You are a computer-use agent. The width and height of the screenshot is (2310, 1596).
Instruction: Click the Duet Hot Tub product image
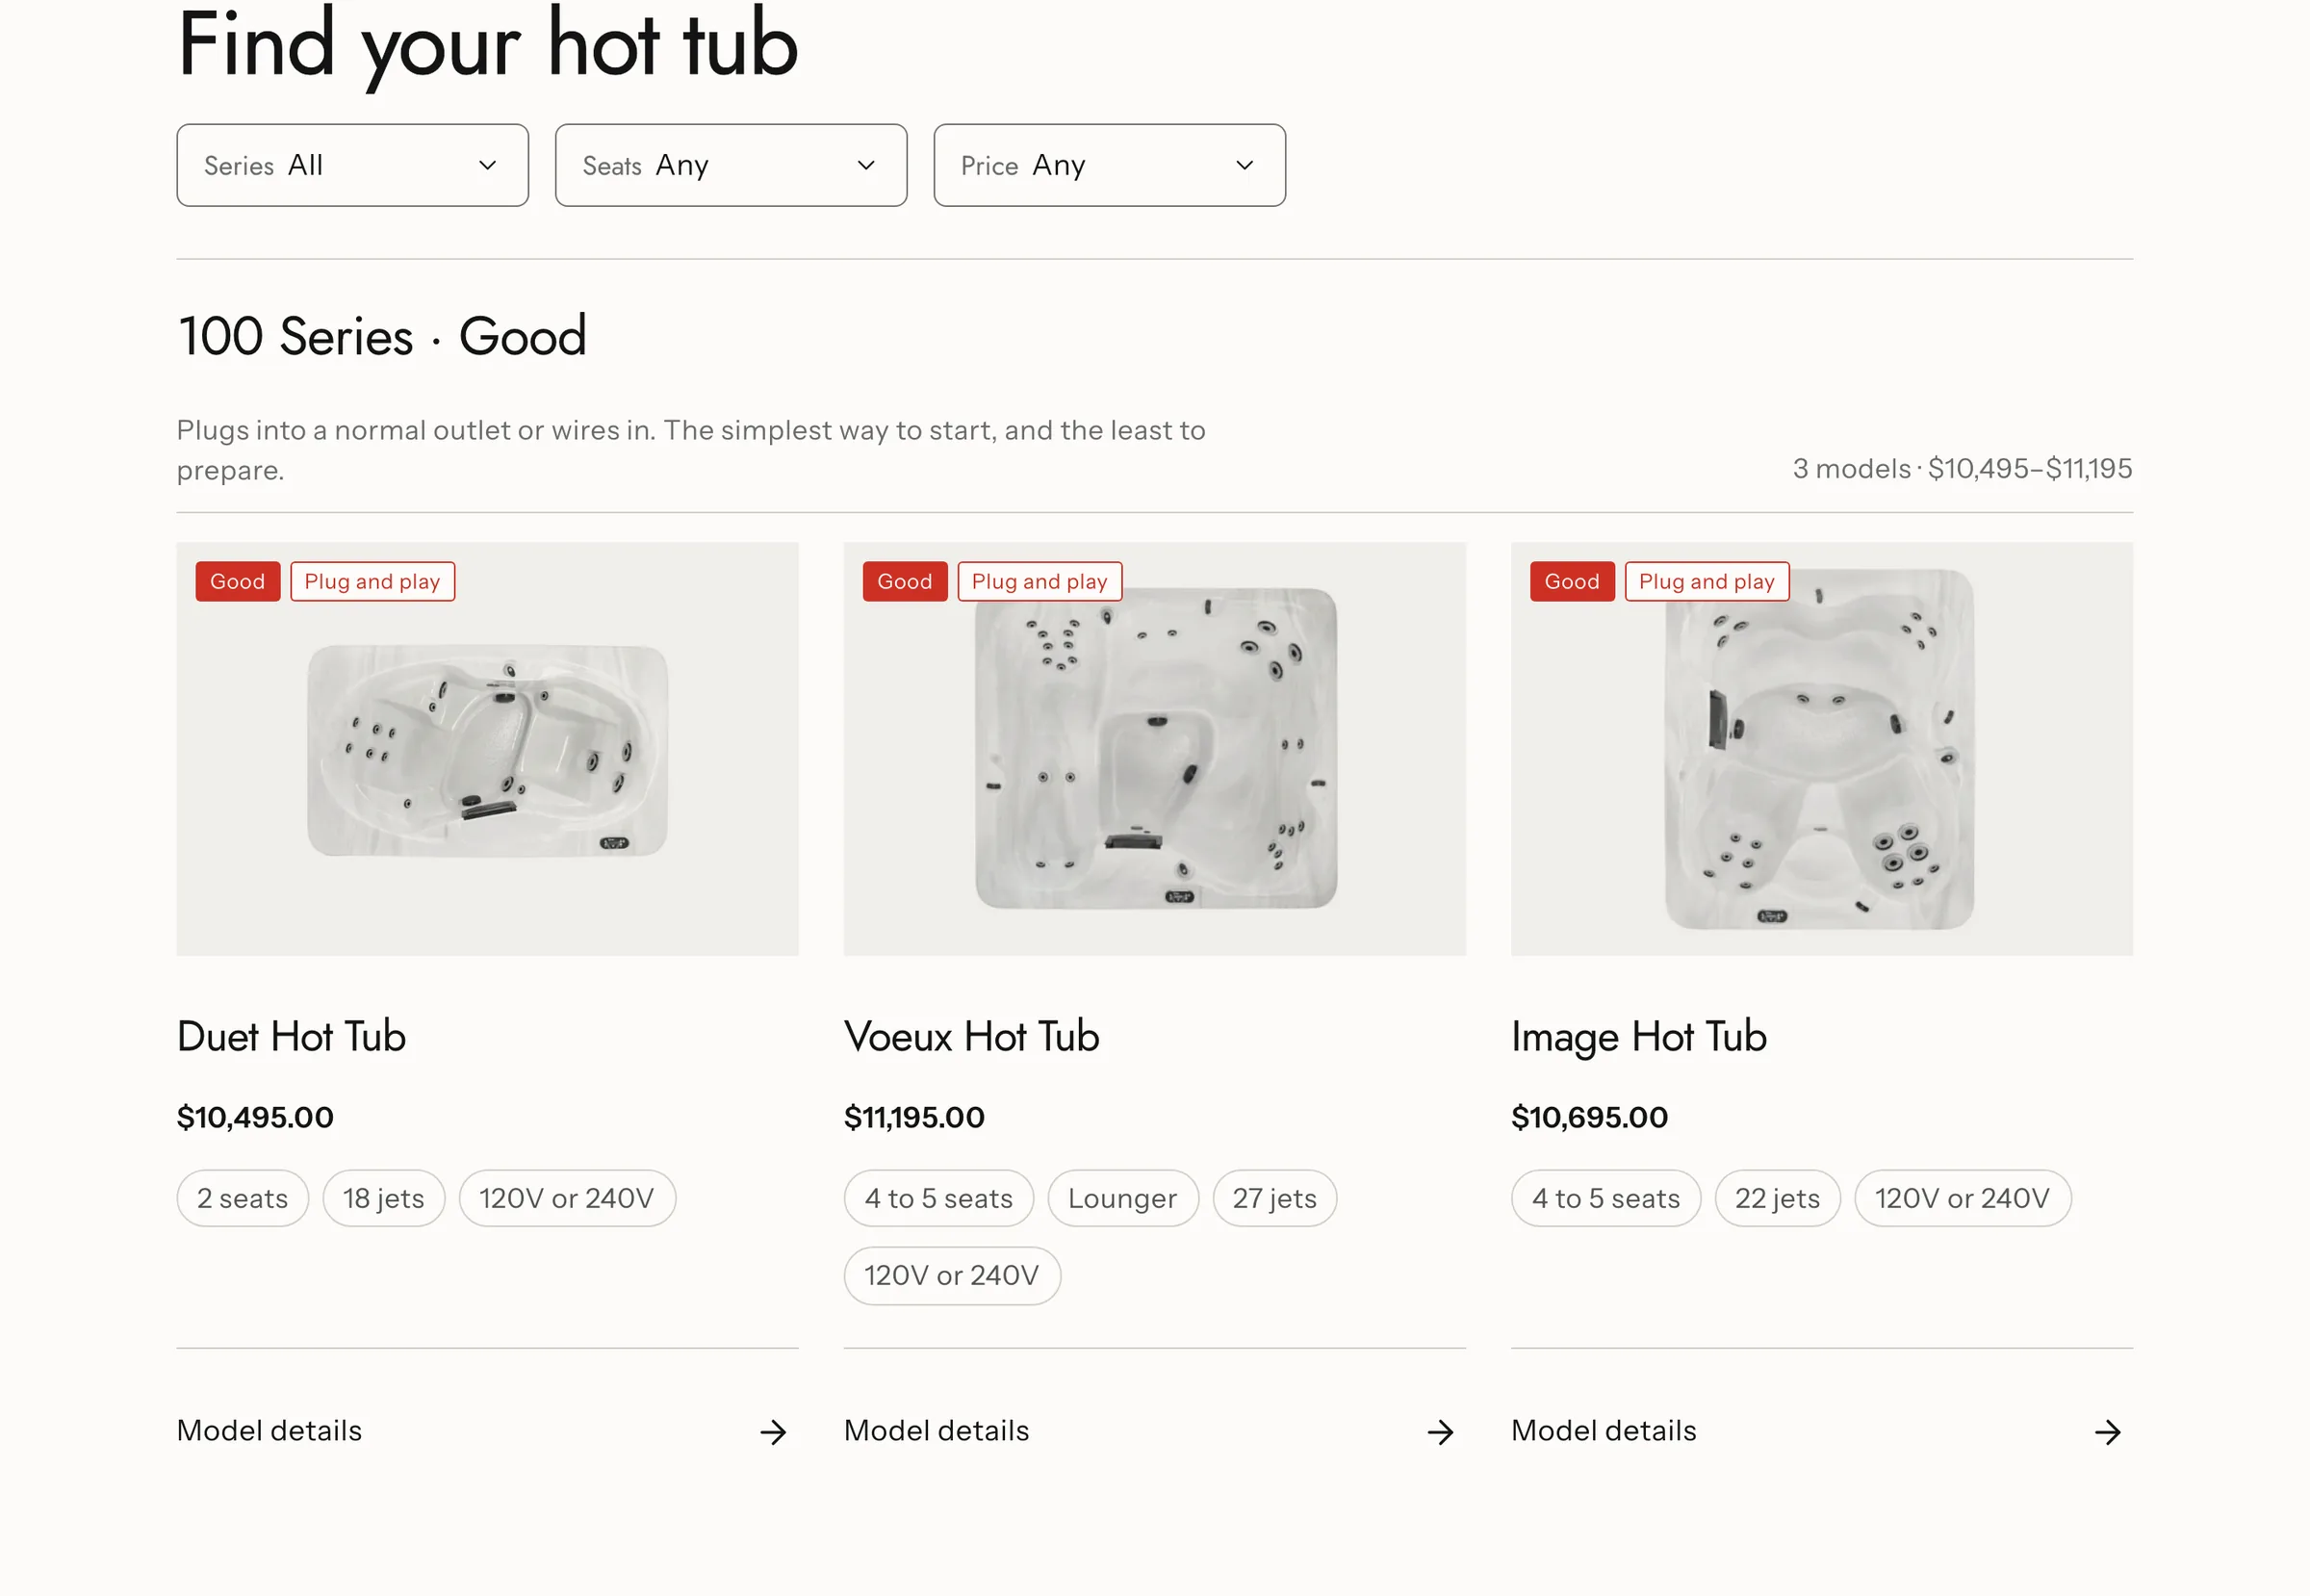487,749
